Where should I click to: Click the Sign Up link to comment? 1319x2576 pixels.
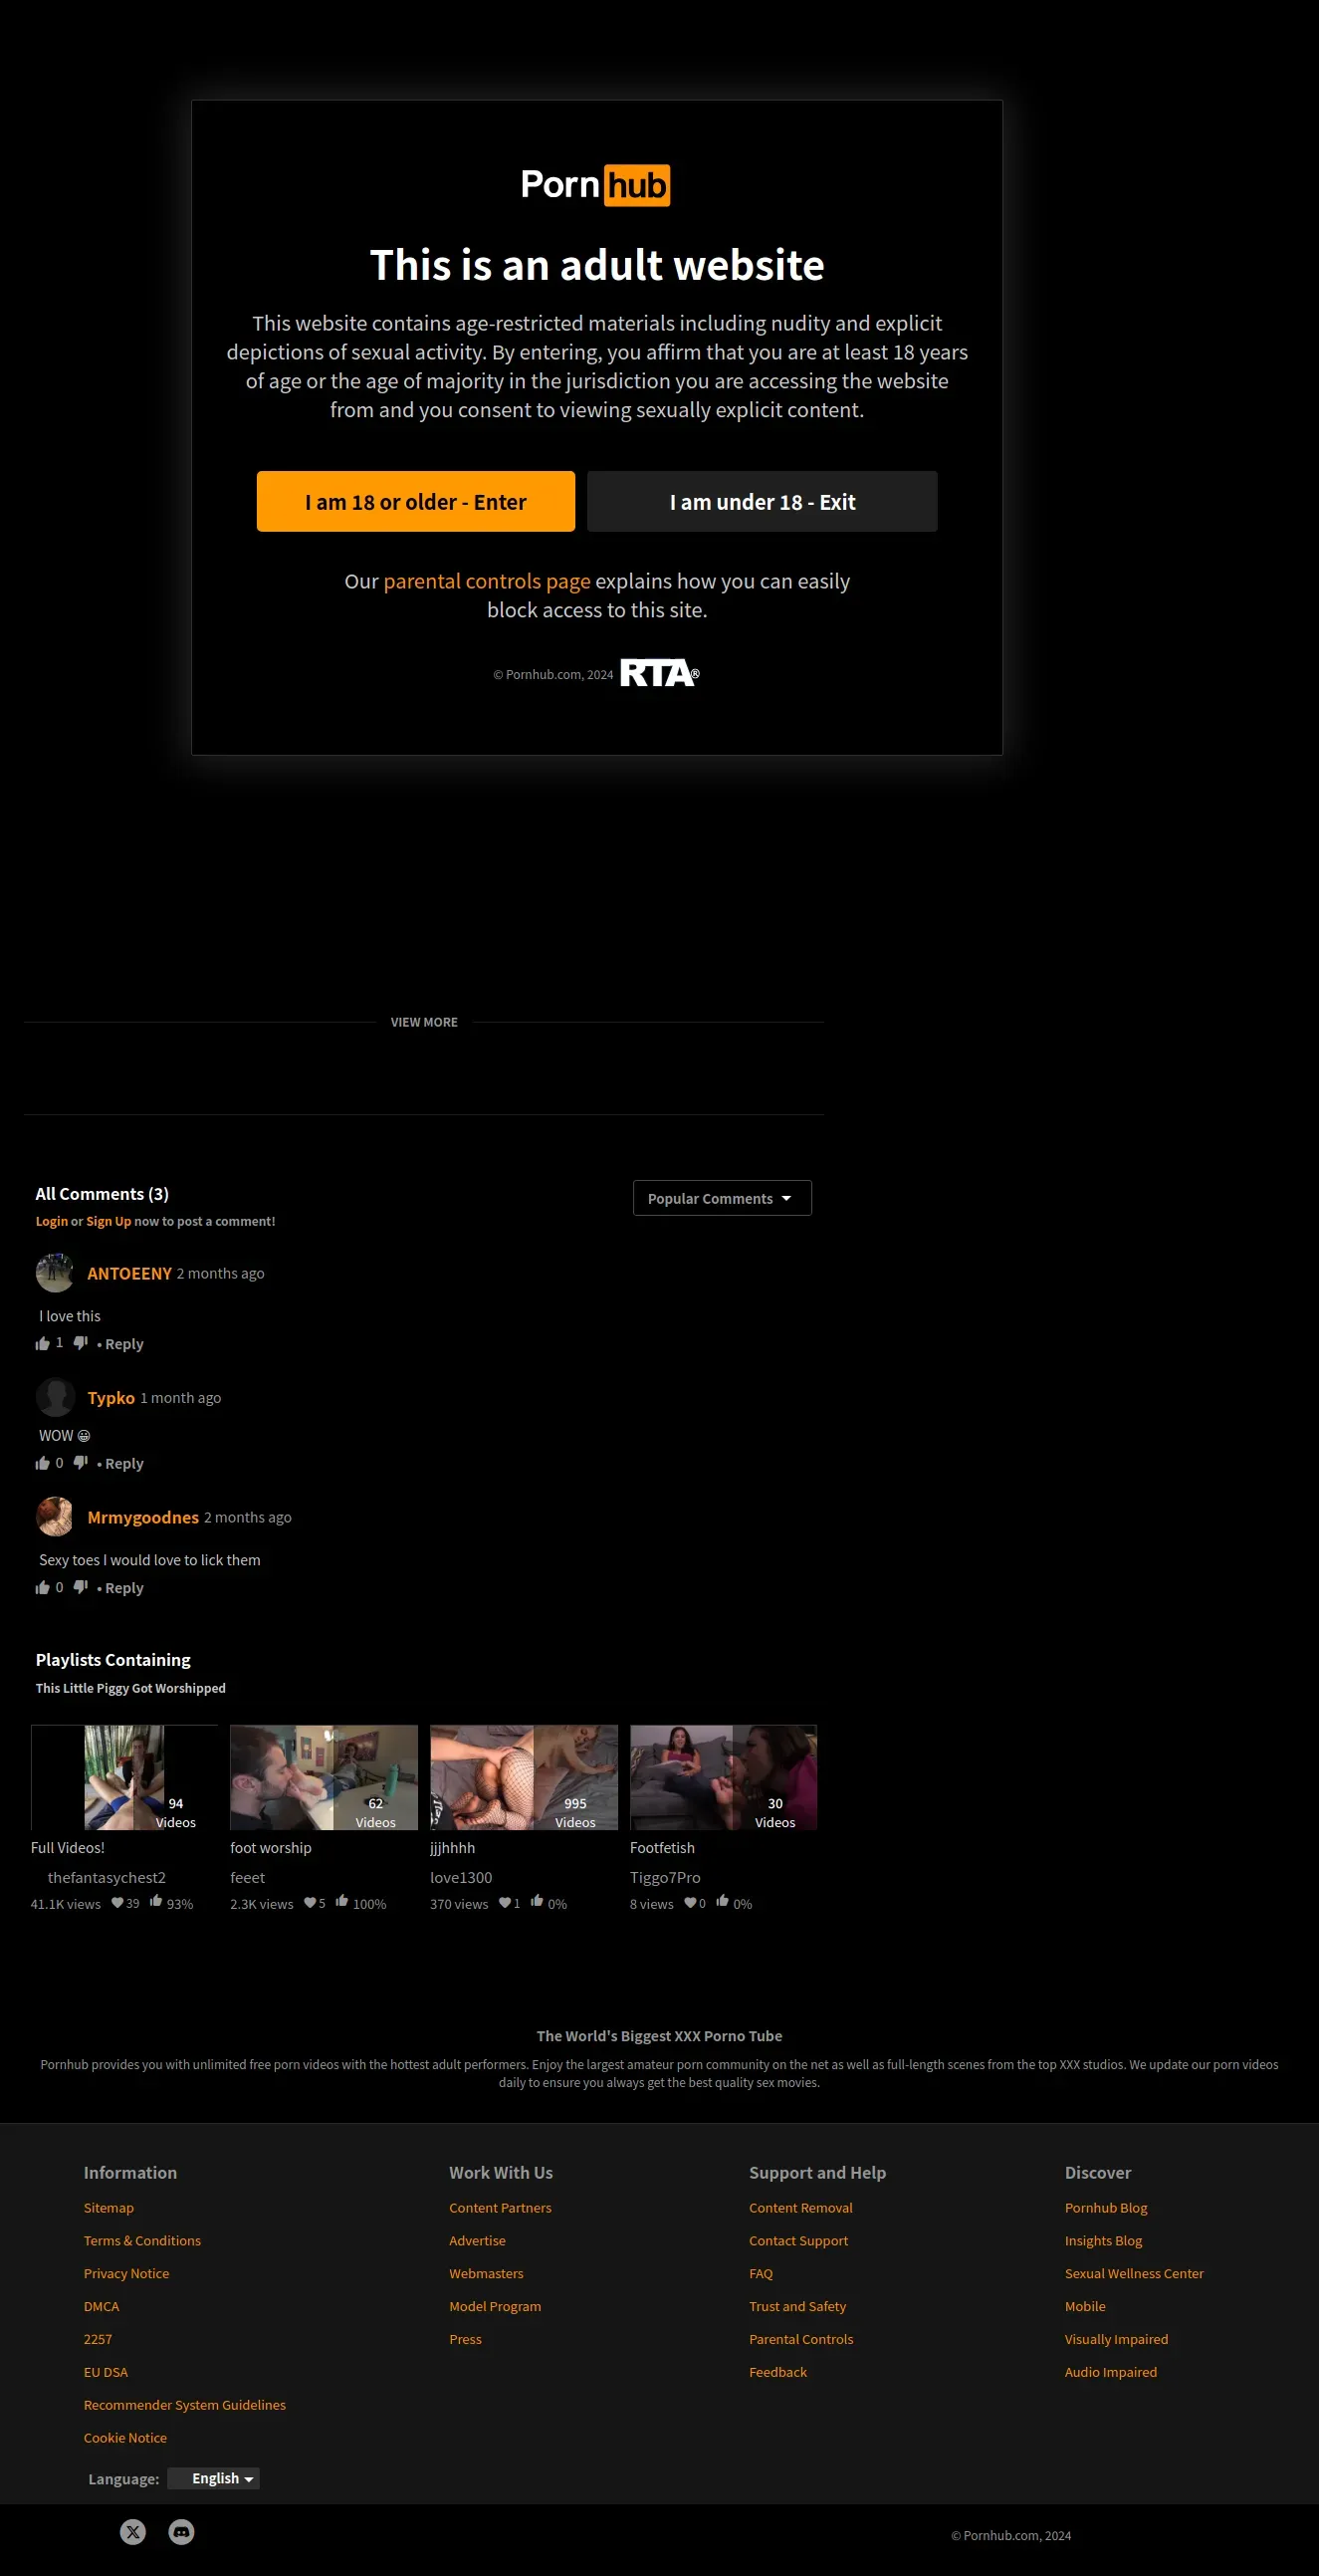pos(108,1221)
